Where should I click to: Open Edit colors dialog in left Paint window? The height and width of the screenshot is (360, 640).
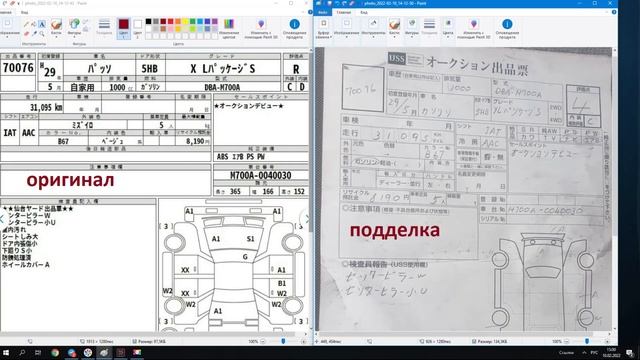click(229, 28)
